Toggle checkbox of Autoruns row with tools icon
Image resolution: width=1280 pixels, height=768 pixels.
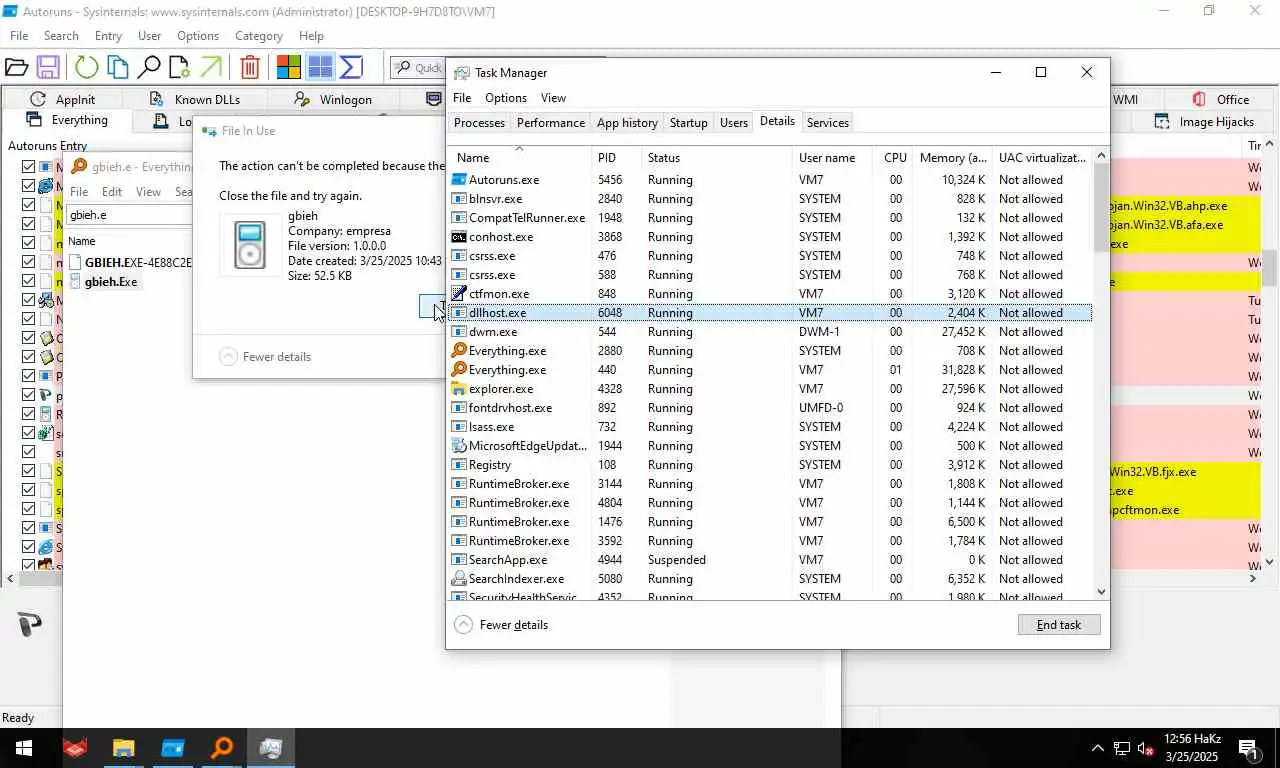29,300
